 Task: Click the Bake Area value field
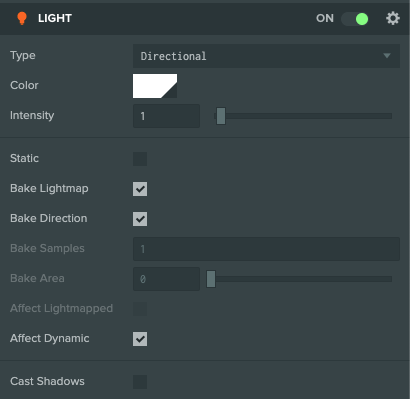click(166, 279)
